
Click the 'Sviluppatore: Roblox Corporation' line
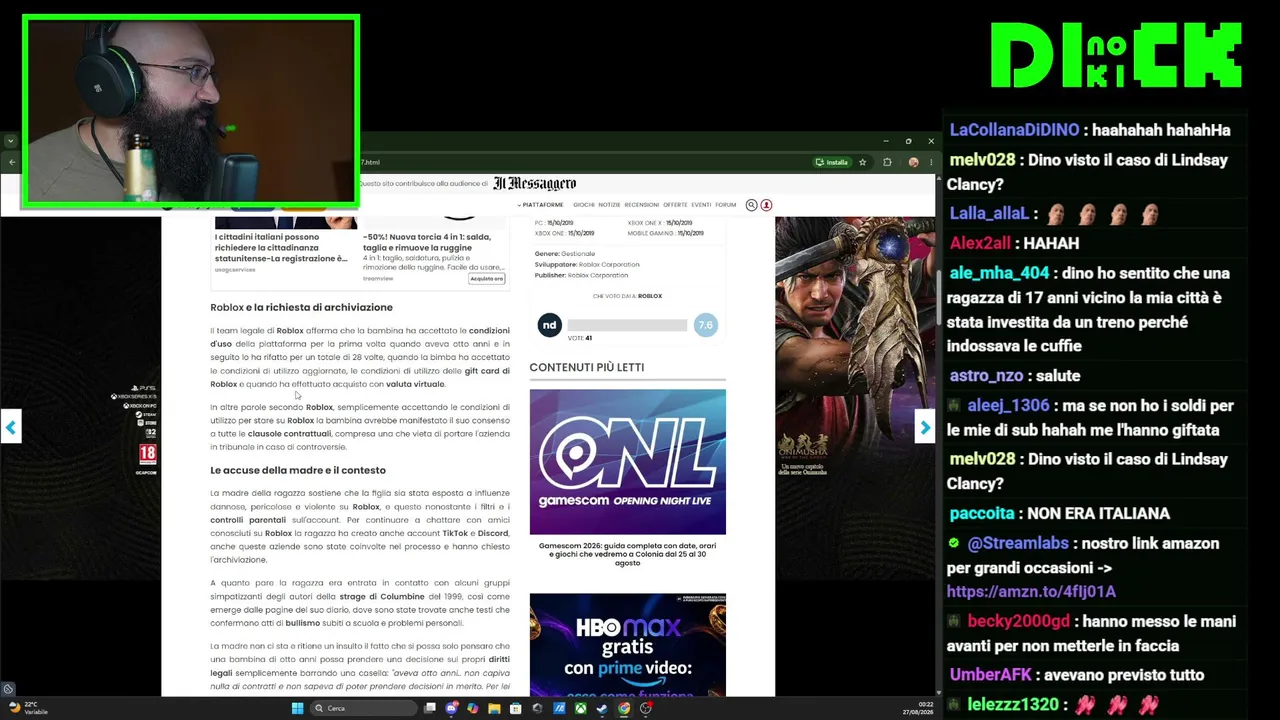click(x=587, y=265)
